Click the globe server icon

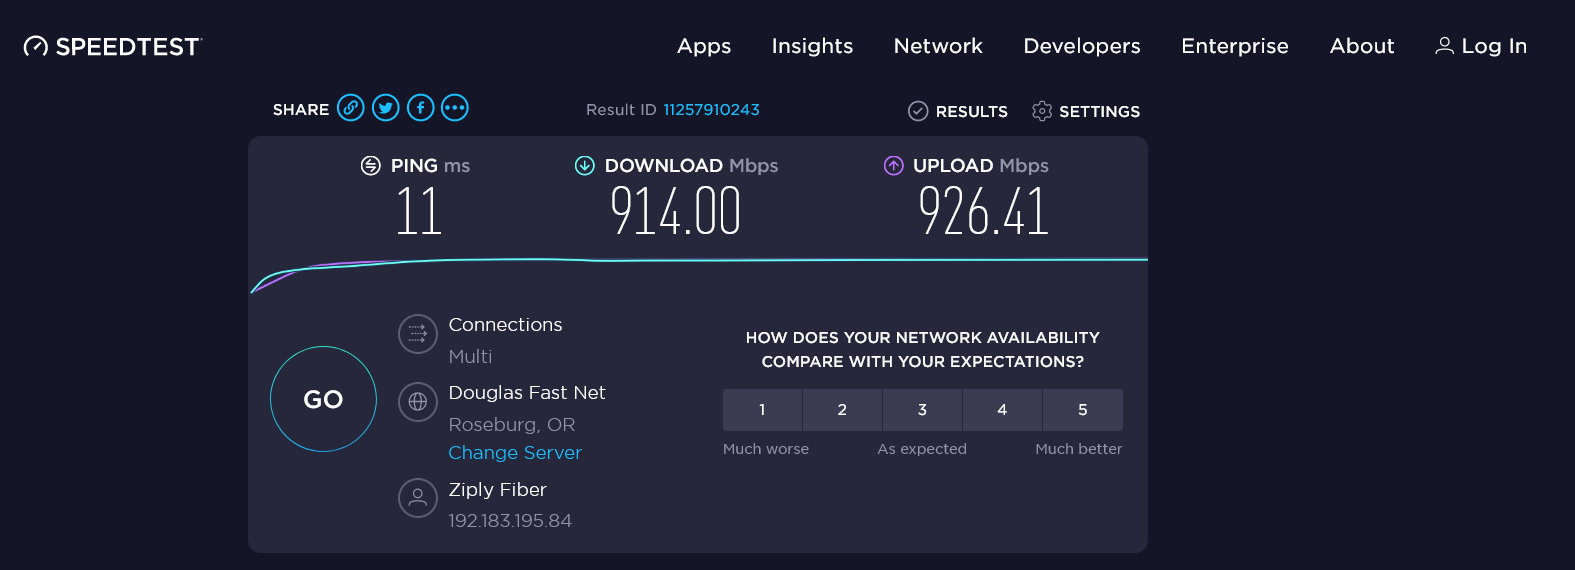[418, 402]
